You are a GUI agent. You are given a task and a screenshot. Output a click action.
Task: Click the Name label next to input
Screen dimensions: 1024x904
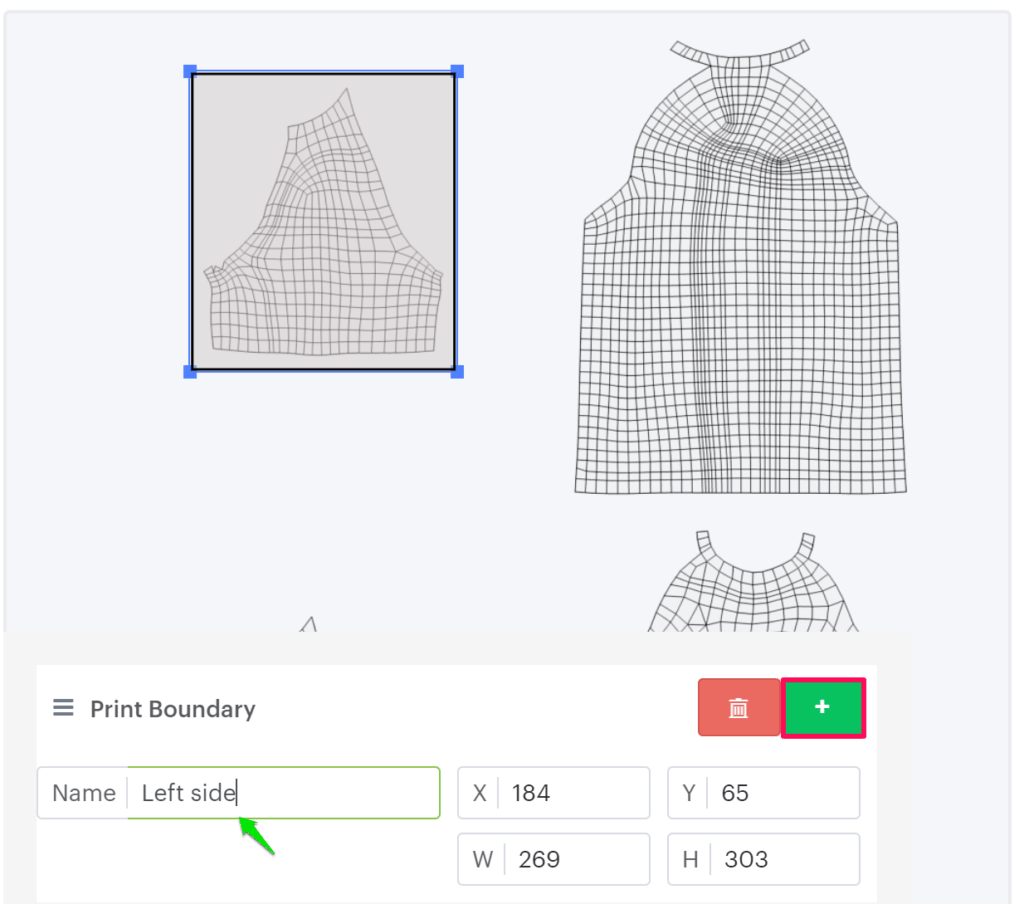click(84, 793)
